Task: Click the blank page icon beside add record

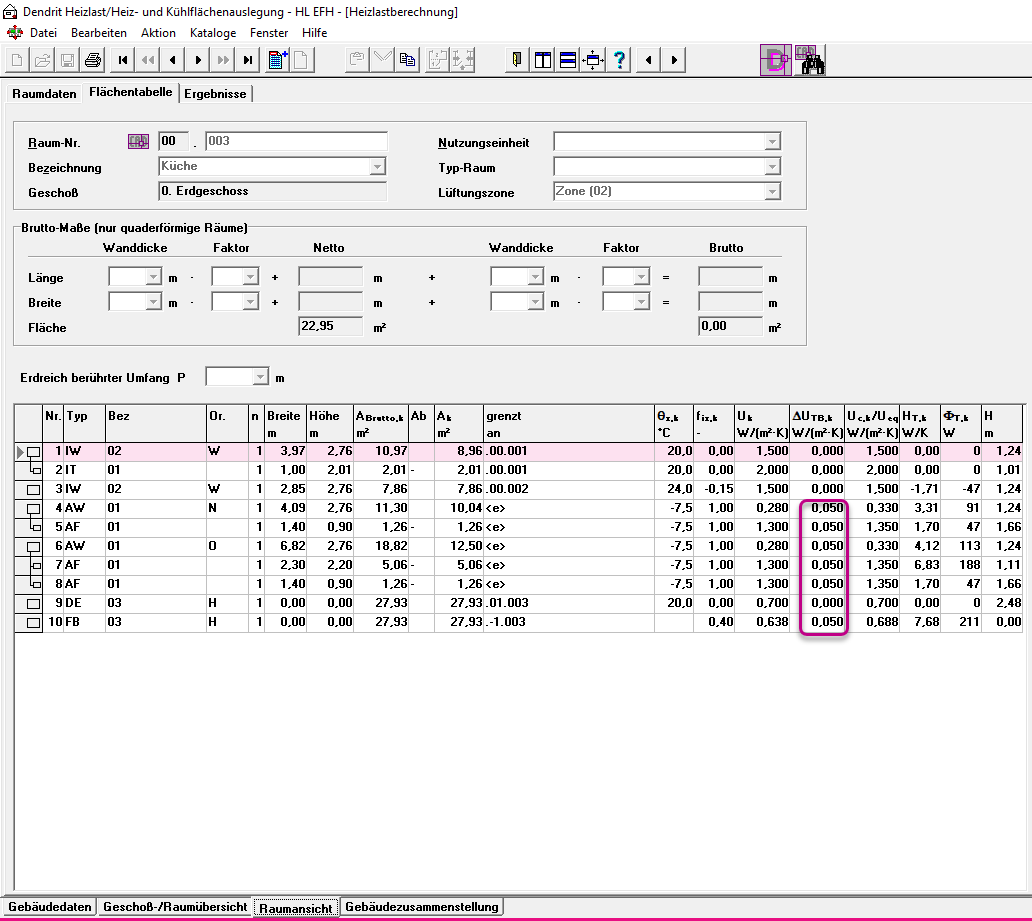Action: pos(302,61)
